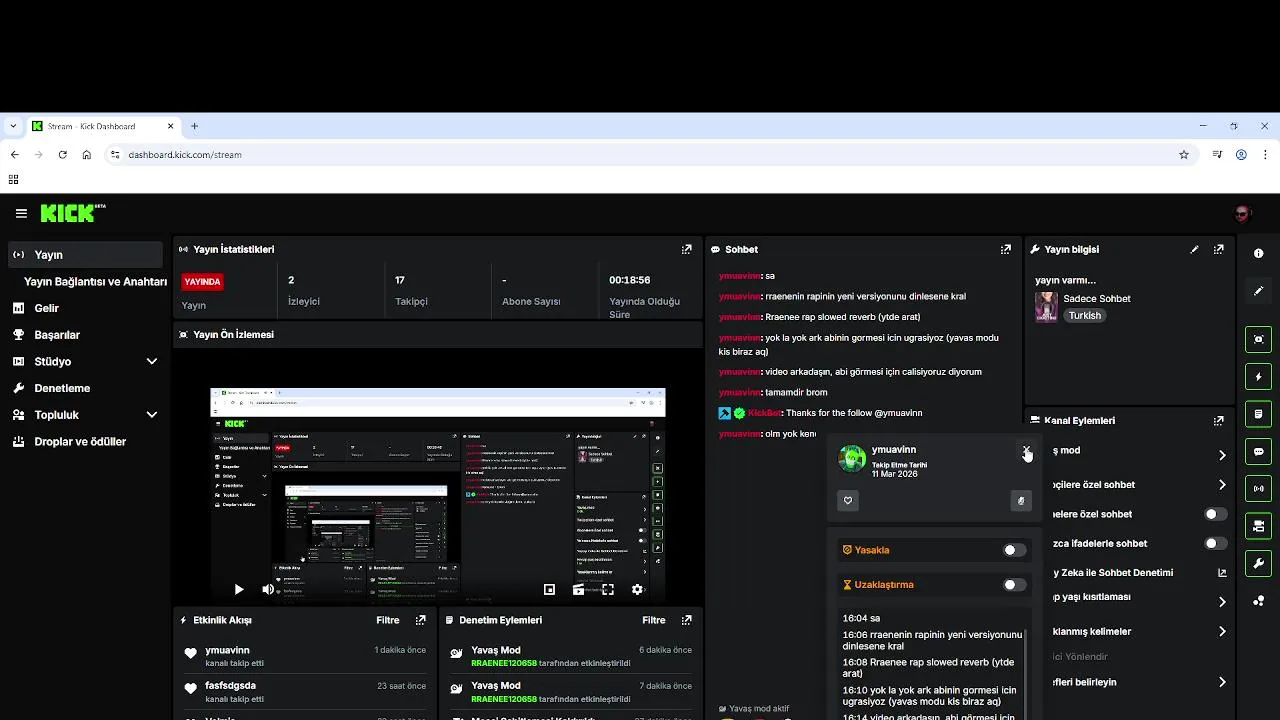
Task: Toggle the wrench stream info icon in the right rail
Action: pyautogui.click(x=1259, y=563)
